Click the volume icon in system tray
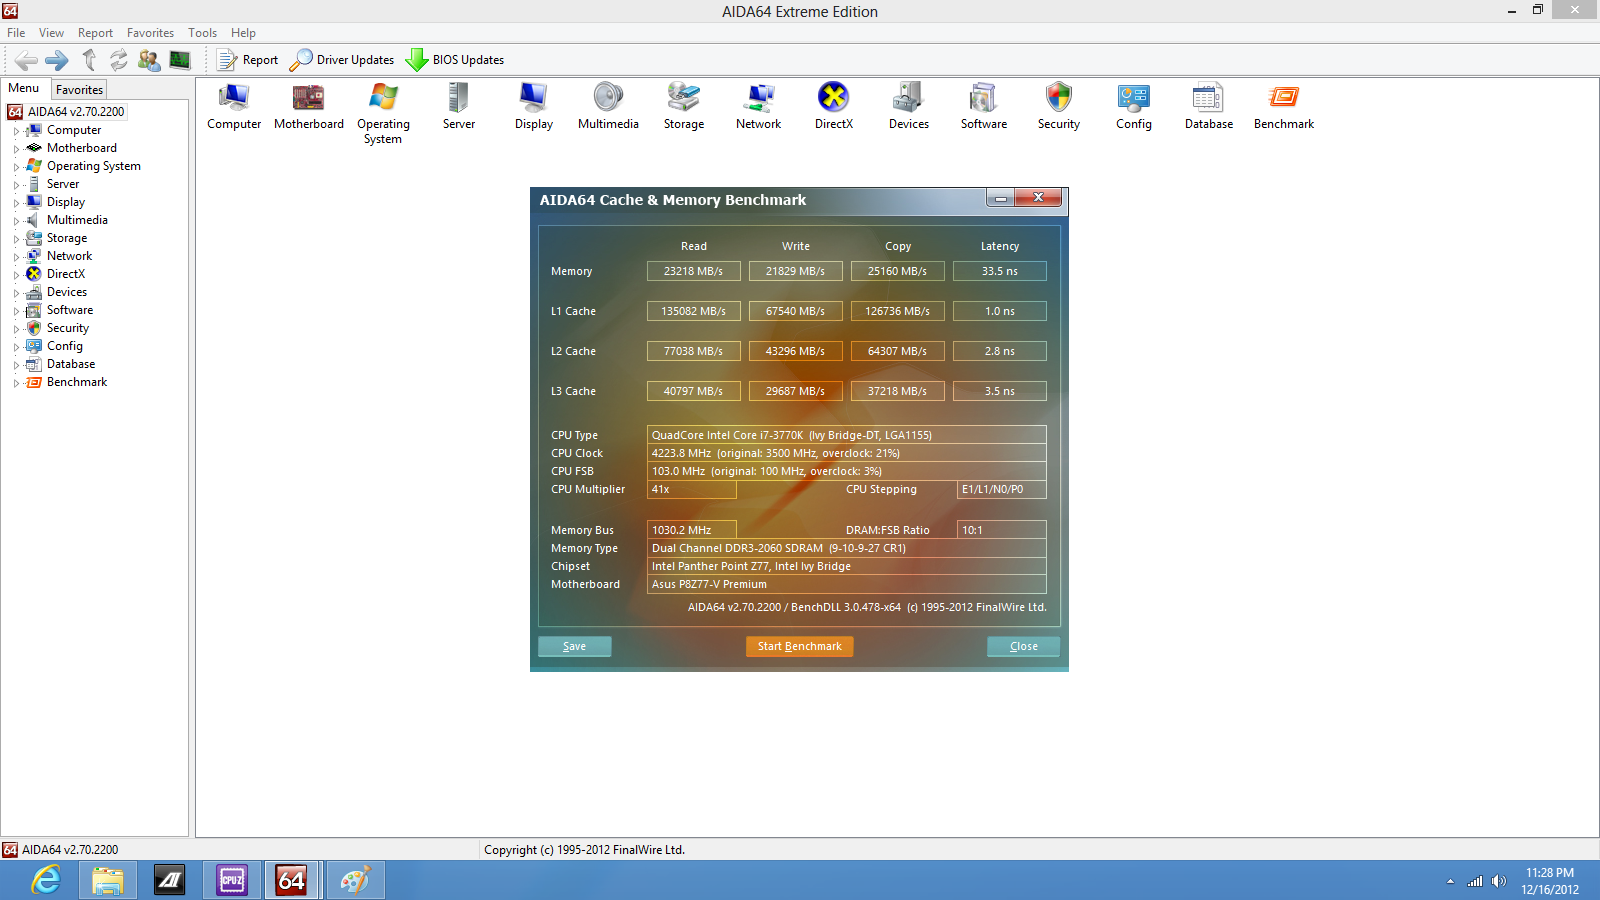This screenshot has width=1600, height=900. (1498, 881)
